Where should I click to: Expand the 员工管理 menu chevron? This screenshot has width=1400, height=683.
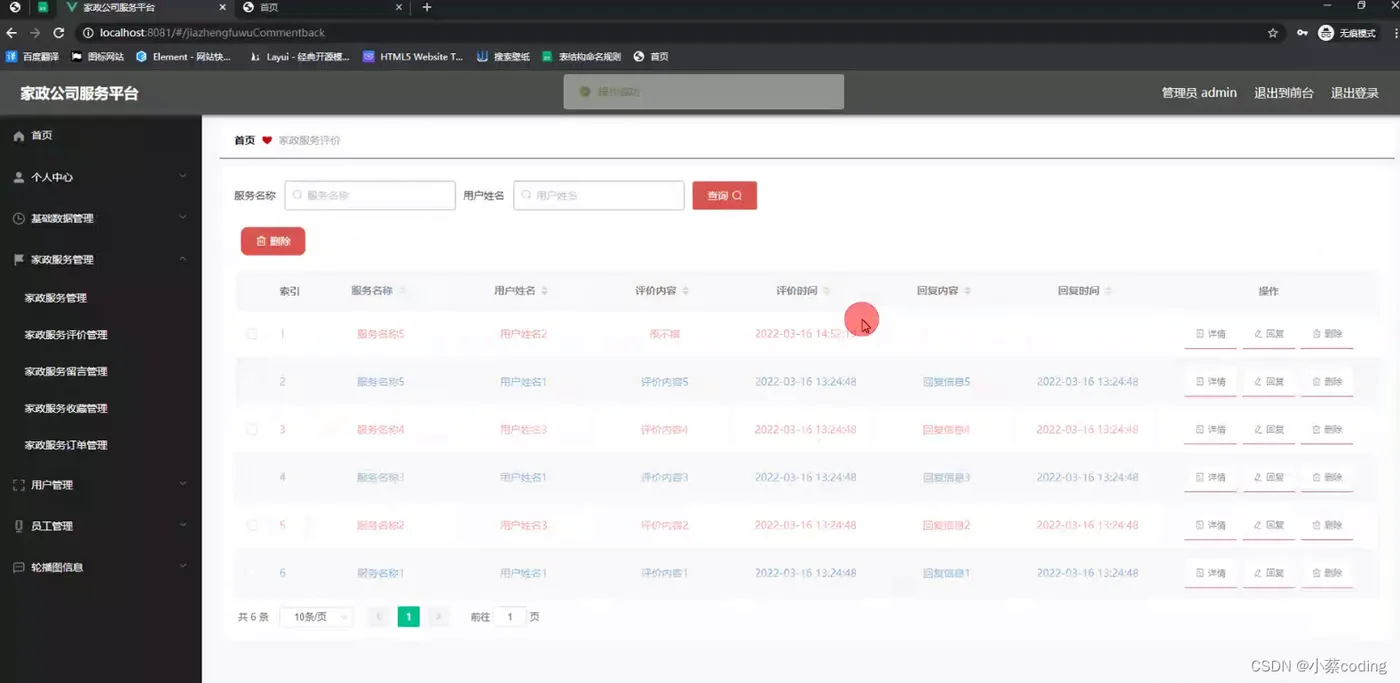coord(183,526)
